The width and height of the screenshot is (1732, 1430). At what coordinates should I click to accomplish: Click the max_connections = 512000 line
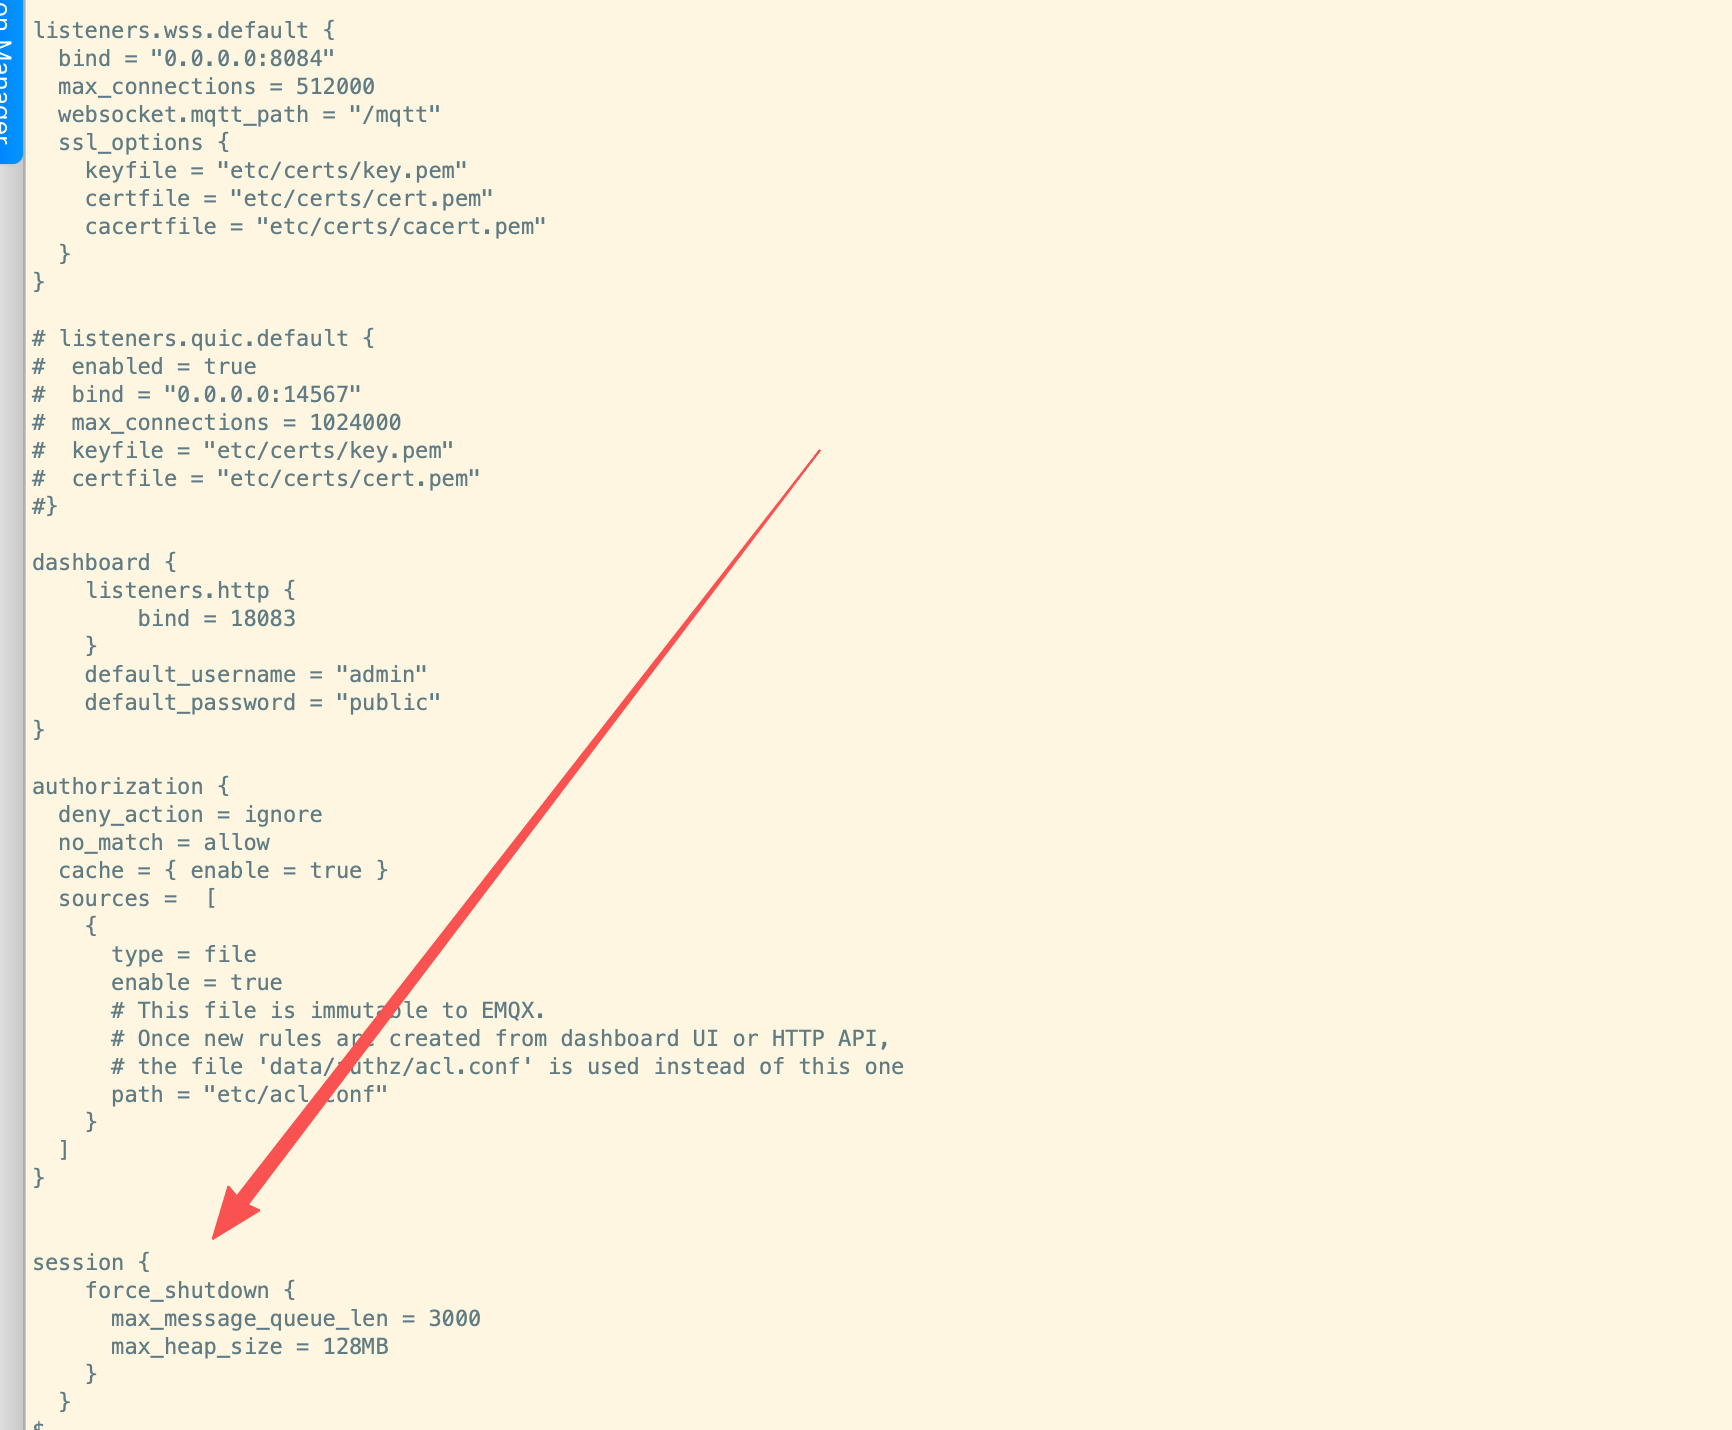click(x=216, y=87)
